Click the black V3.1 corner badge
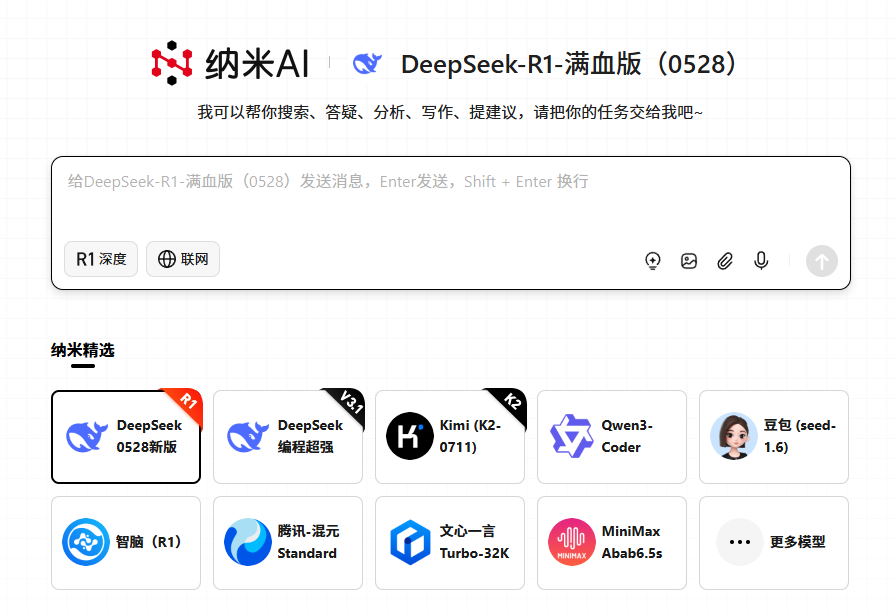 point(349,403)
